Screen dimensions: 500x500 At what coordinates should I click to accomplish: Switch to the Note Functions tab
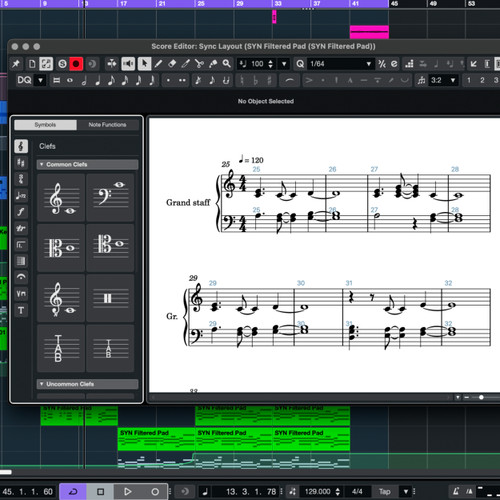point(107,125)
